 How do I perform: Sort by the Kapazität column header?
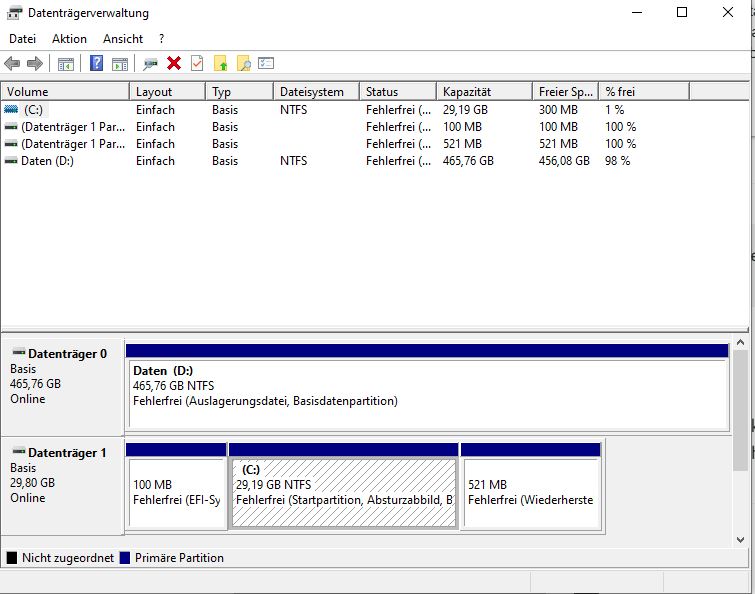pyautogui.click(x=484, y=91)
